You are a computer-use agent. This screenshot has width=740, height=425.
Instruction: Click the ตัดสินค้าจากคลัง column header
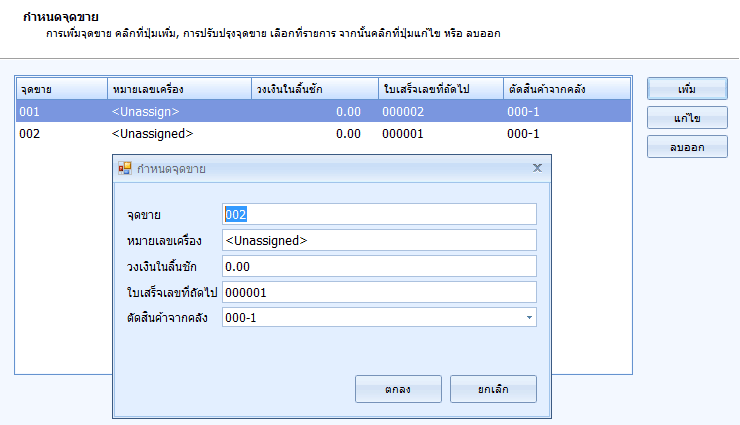tap(566, 89)
